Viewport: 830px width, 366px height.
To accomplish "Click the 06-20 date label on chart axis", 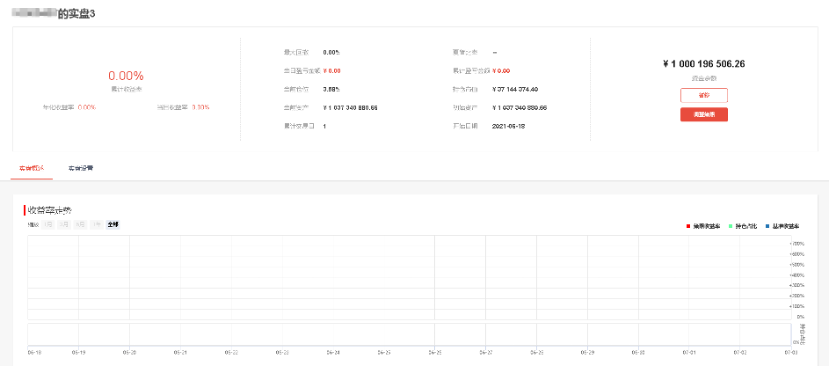I will click(129, 352).
